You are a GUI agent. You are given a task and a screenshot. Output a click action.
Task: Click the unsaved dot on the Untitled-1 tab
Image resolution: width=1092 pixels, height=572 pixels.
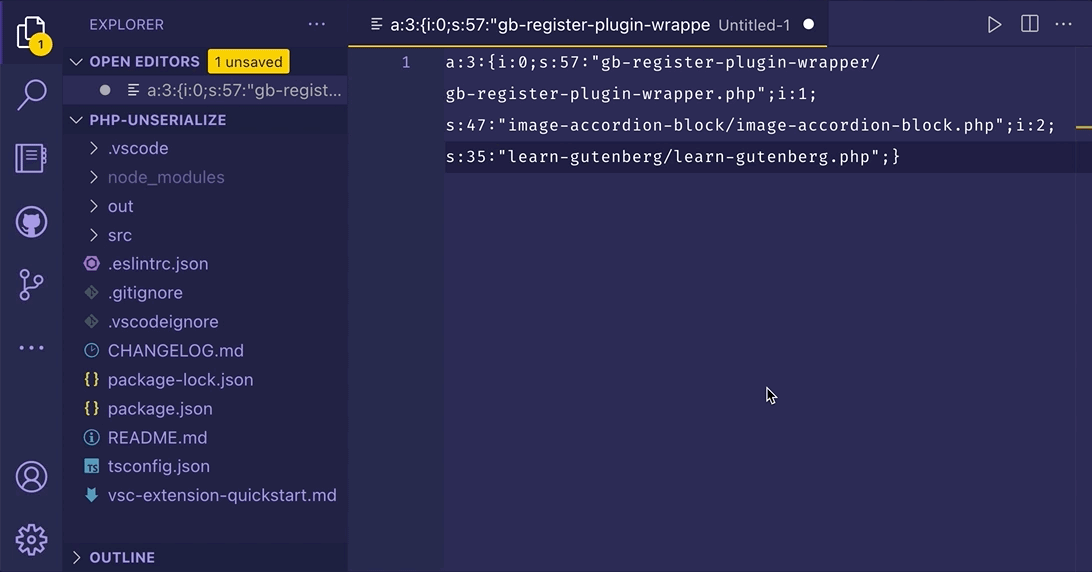click(809, 24)
